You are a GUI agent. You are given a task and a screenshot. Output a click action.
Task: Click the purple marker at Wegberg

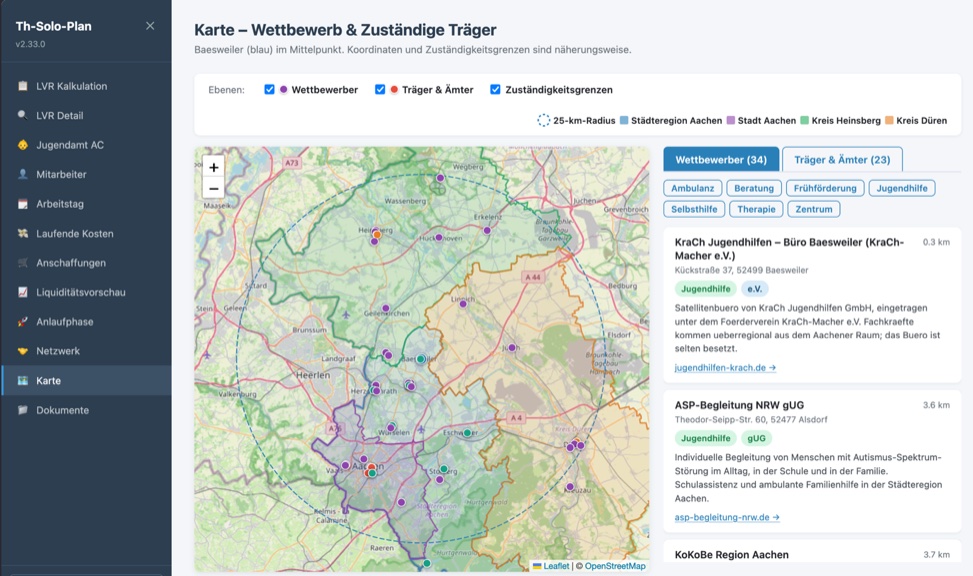(x=440, y=178)
